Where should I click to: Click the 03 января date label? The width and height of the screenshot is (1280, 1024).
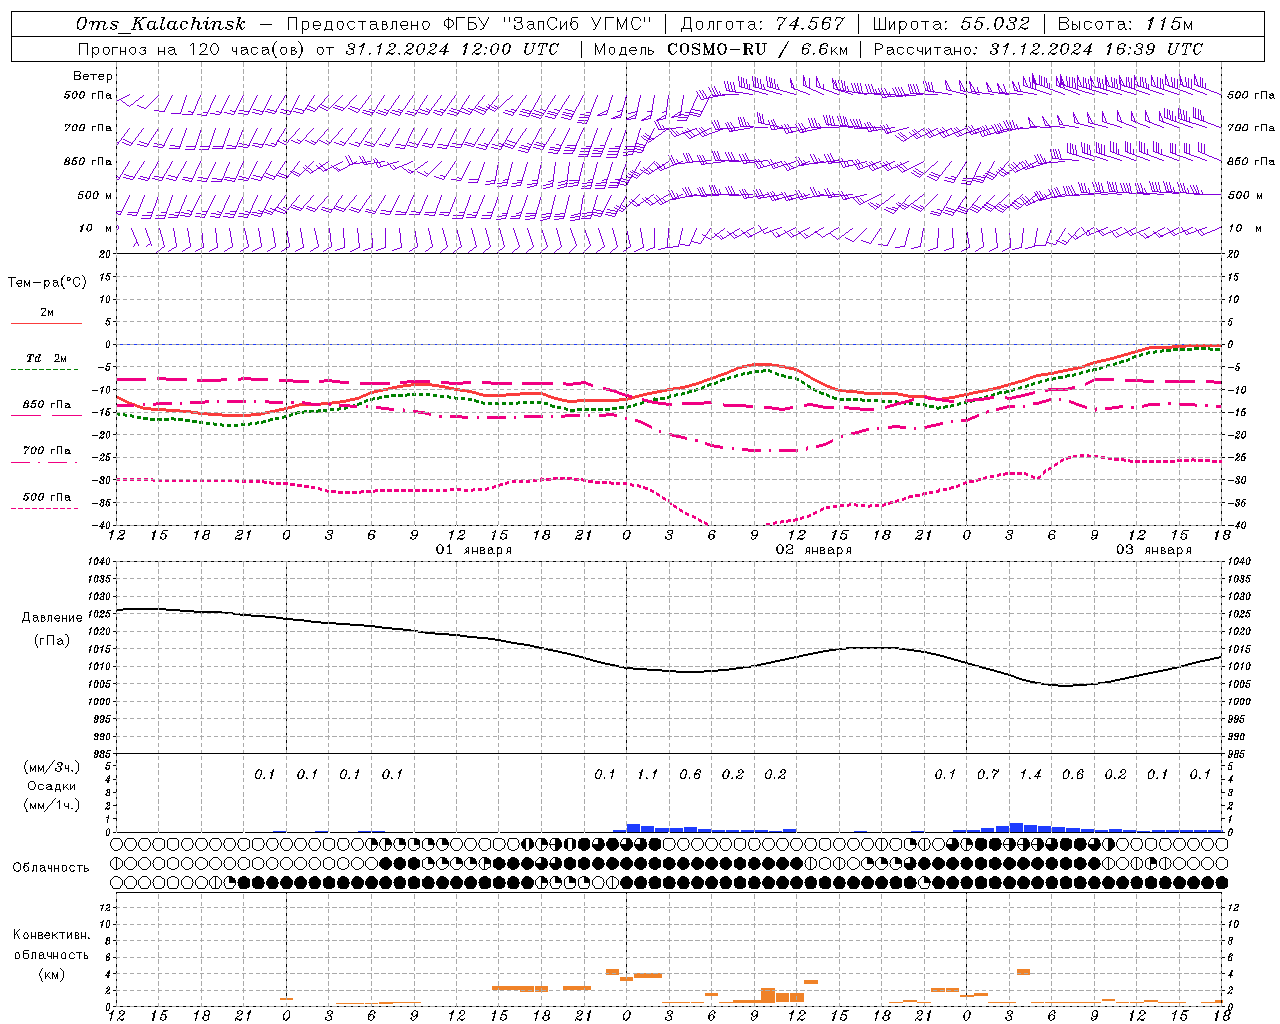1154,550
